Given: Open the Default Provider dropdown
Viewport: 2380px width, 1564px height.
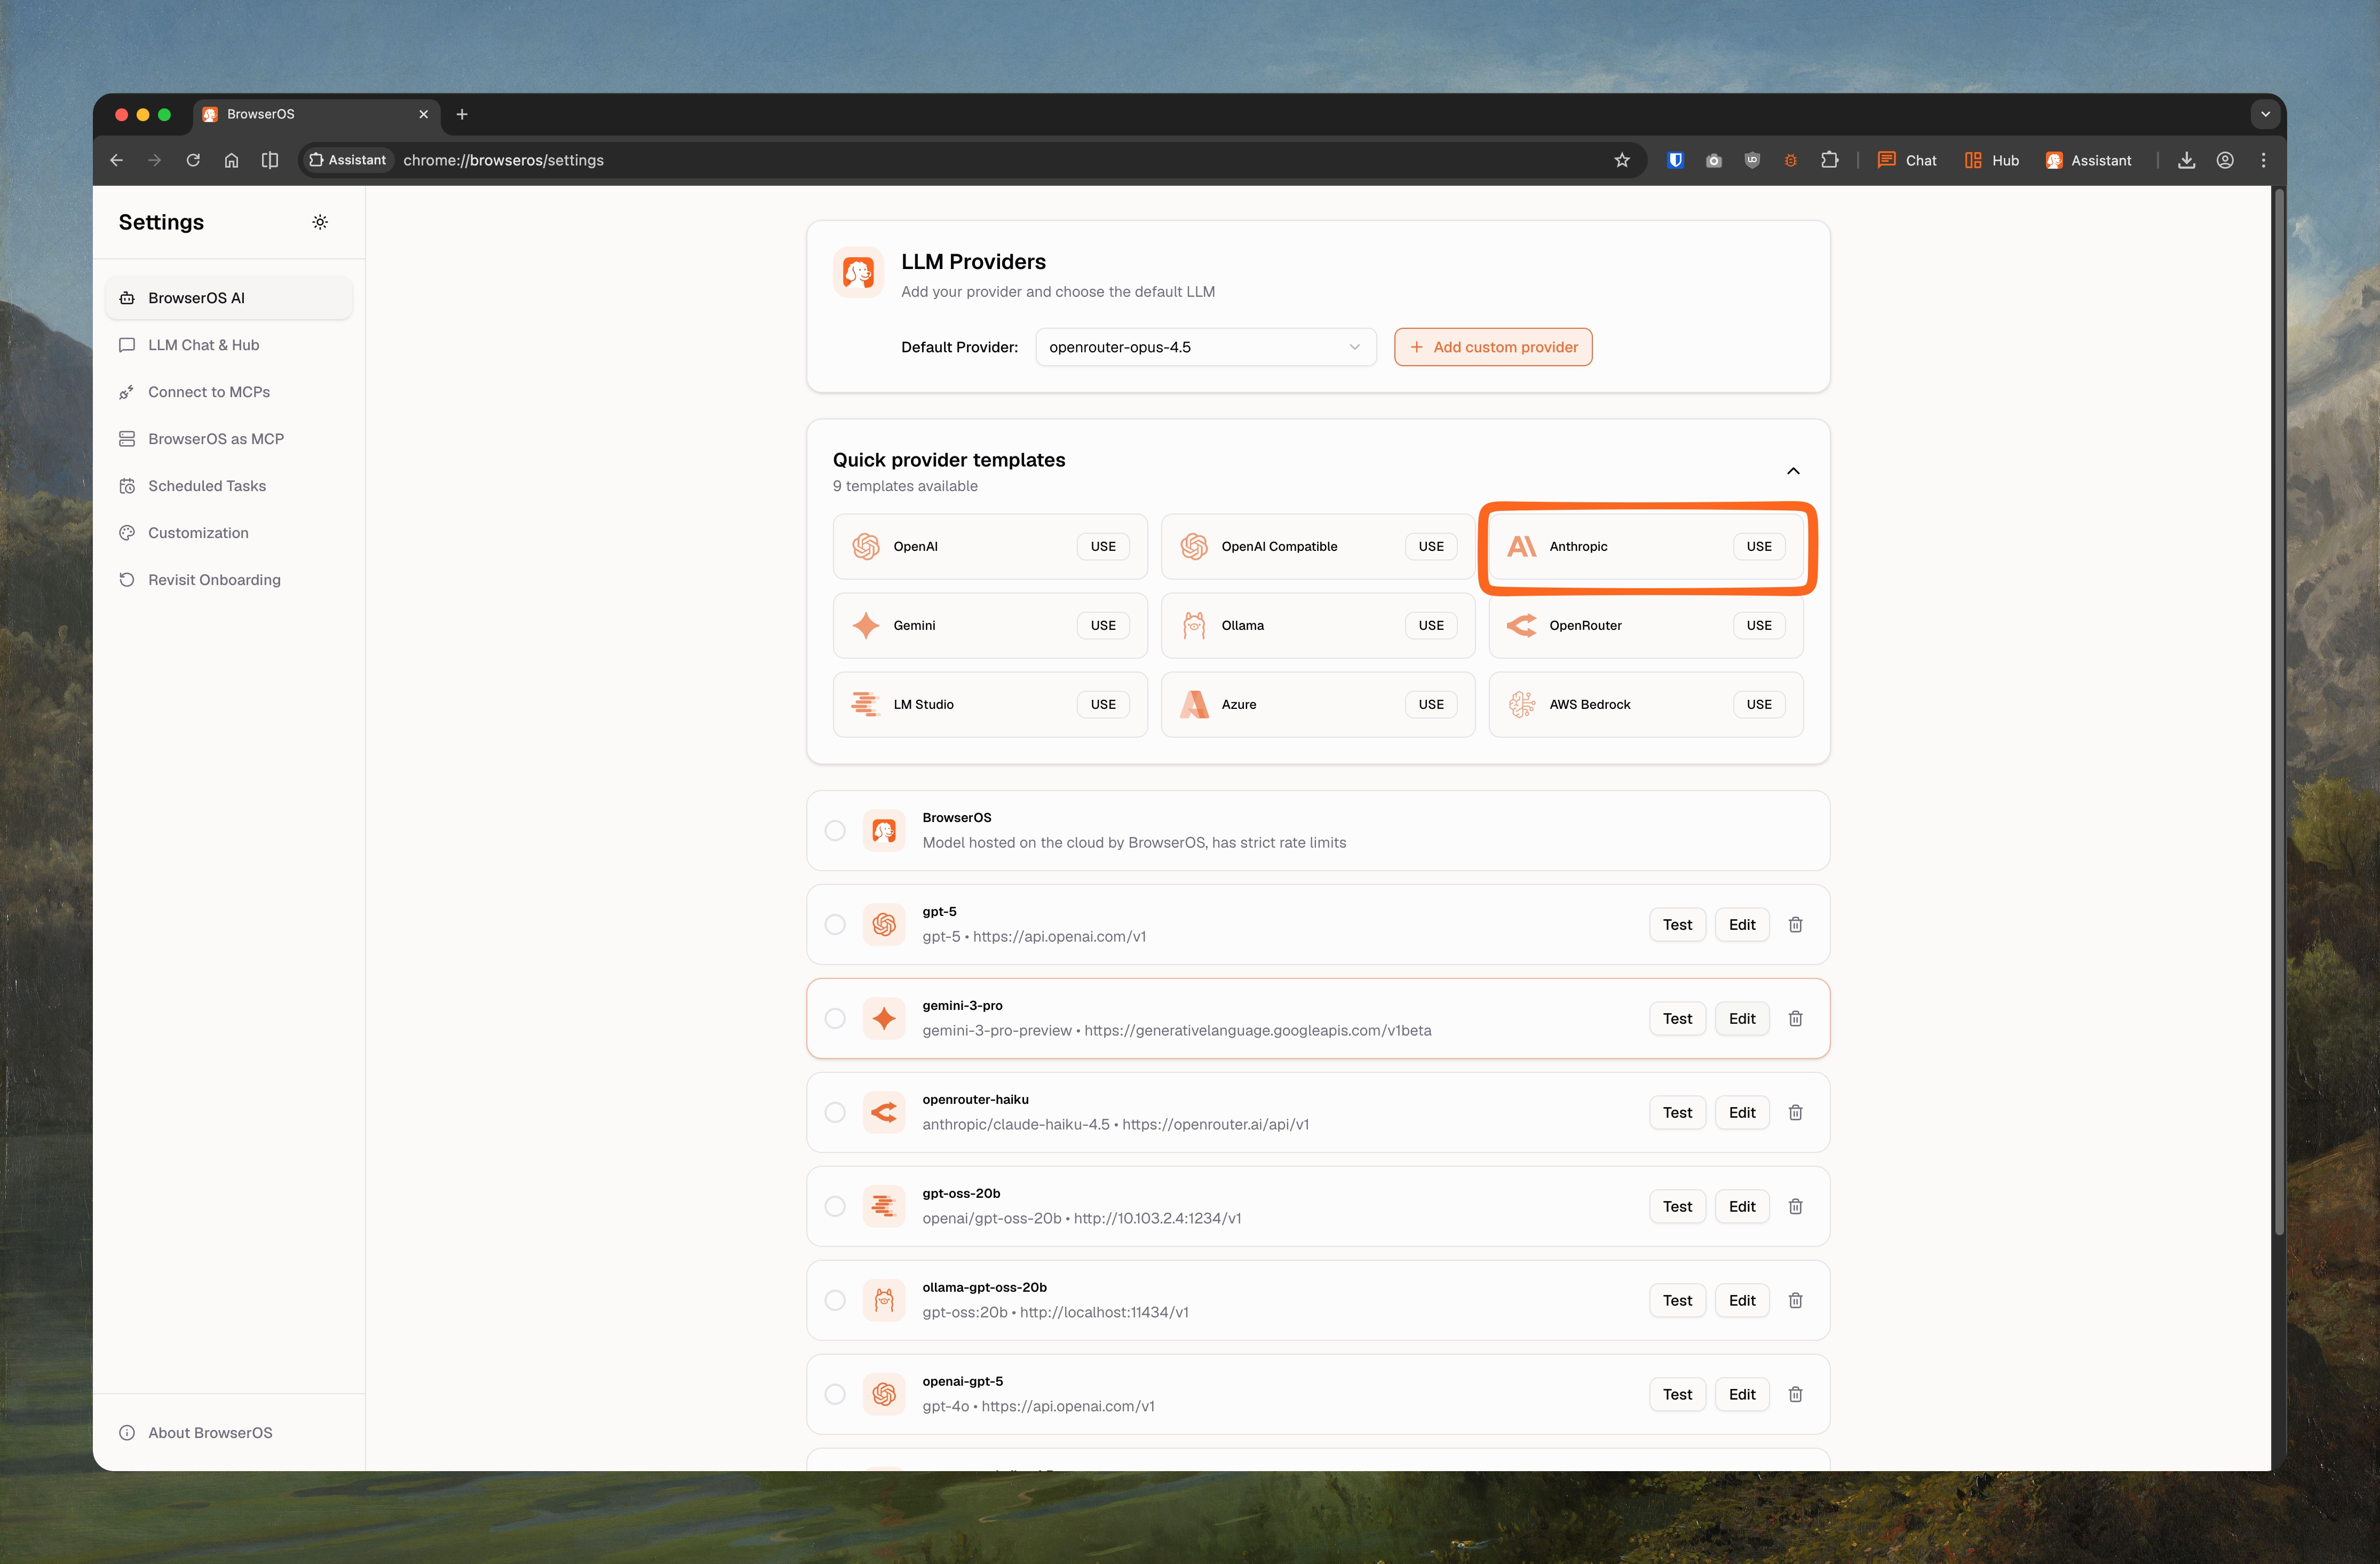Looking at the screenshot, I should click(1205, 347).
